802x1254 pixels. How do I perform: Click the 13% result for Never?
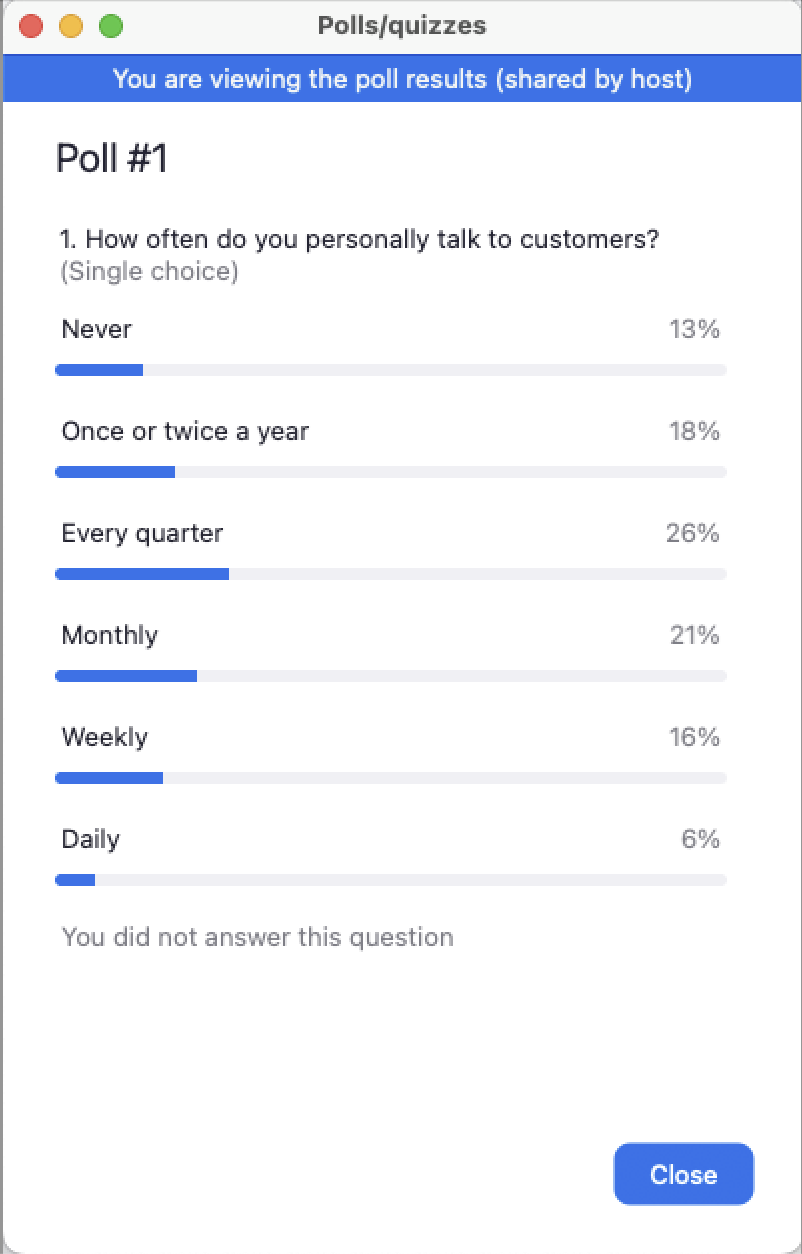coord(694,328)
